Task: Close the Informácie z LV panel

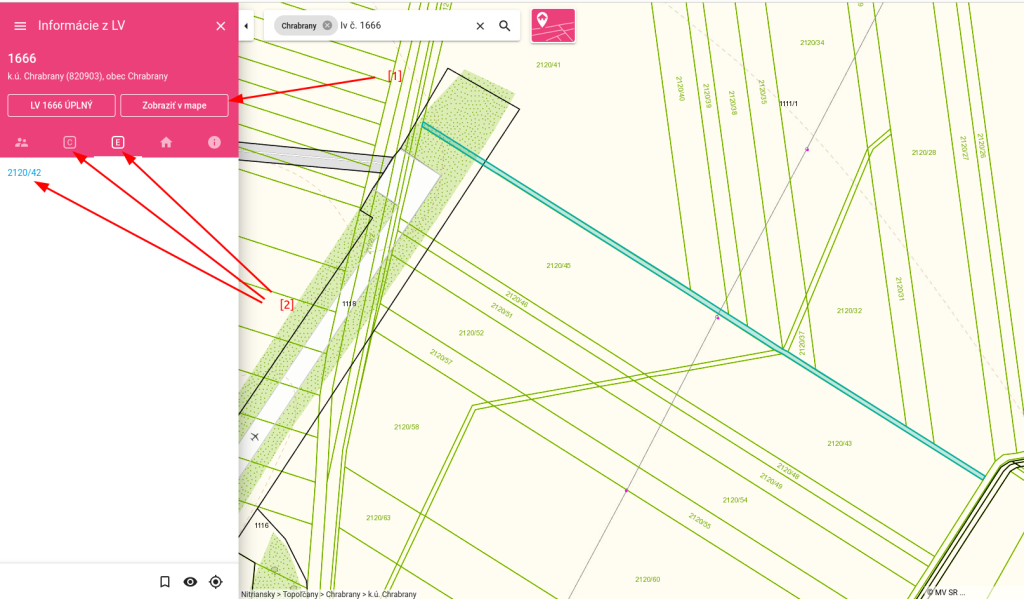Action: 221,26
